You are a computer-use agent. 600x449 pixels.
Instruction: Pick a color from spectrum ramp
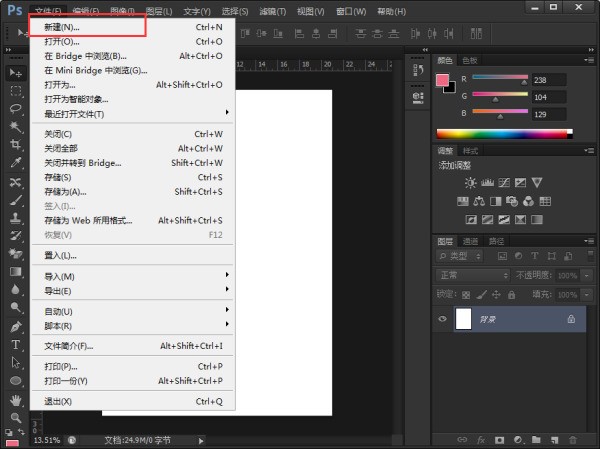(504, 134)
